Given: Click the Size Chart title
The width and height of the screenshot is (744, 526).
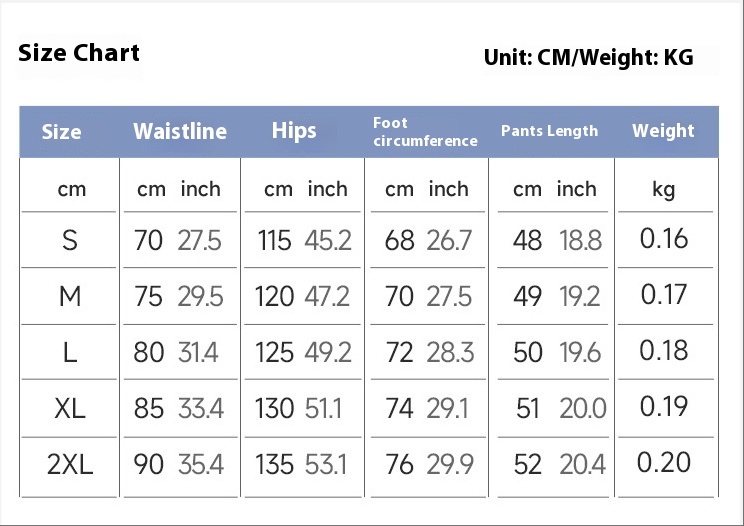Looking at the screenshot, I should click(79, 53).
